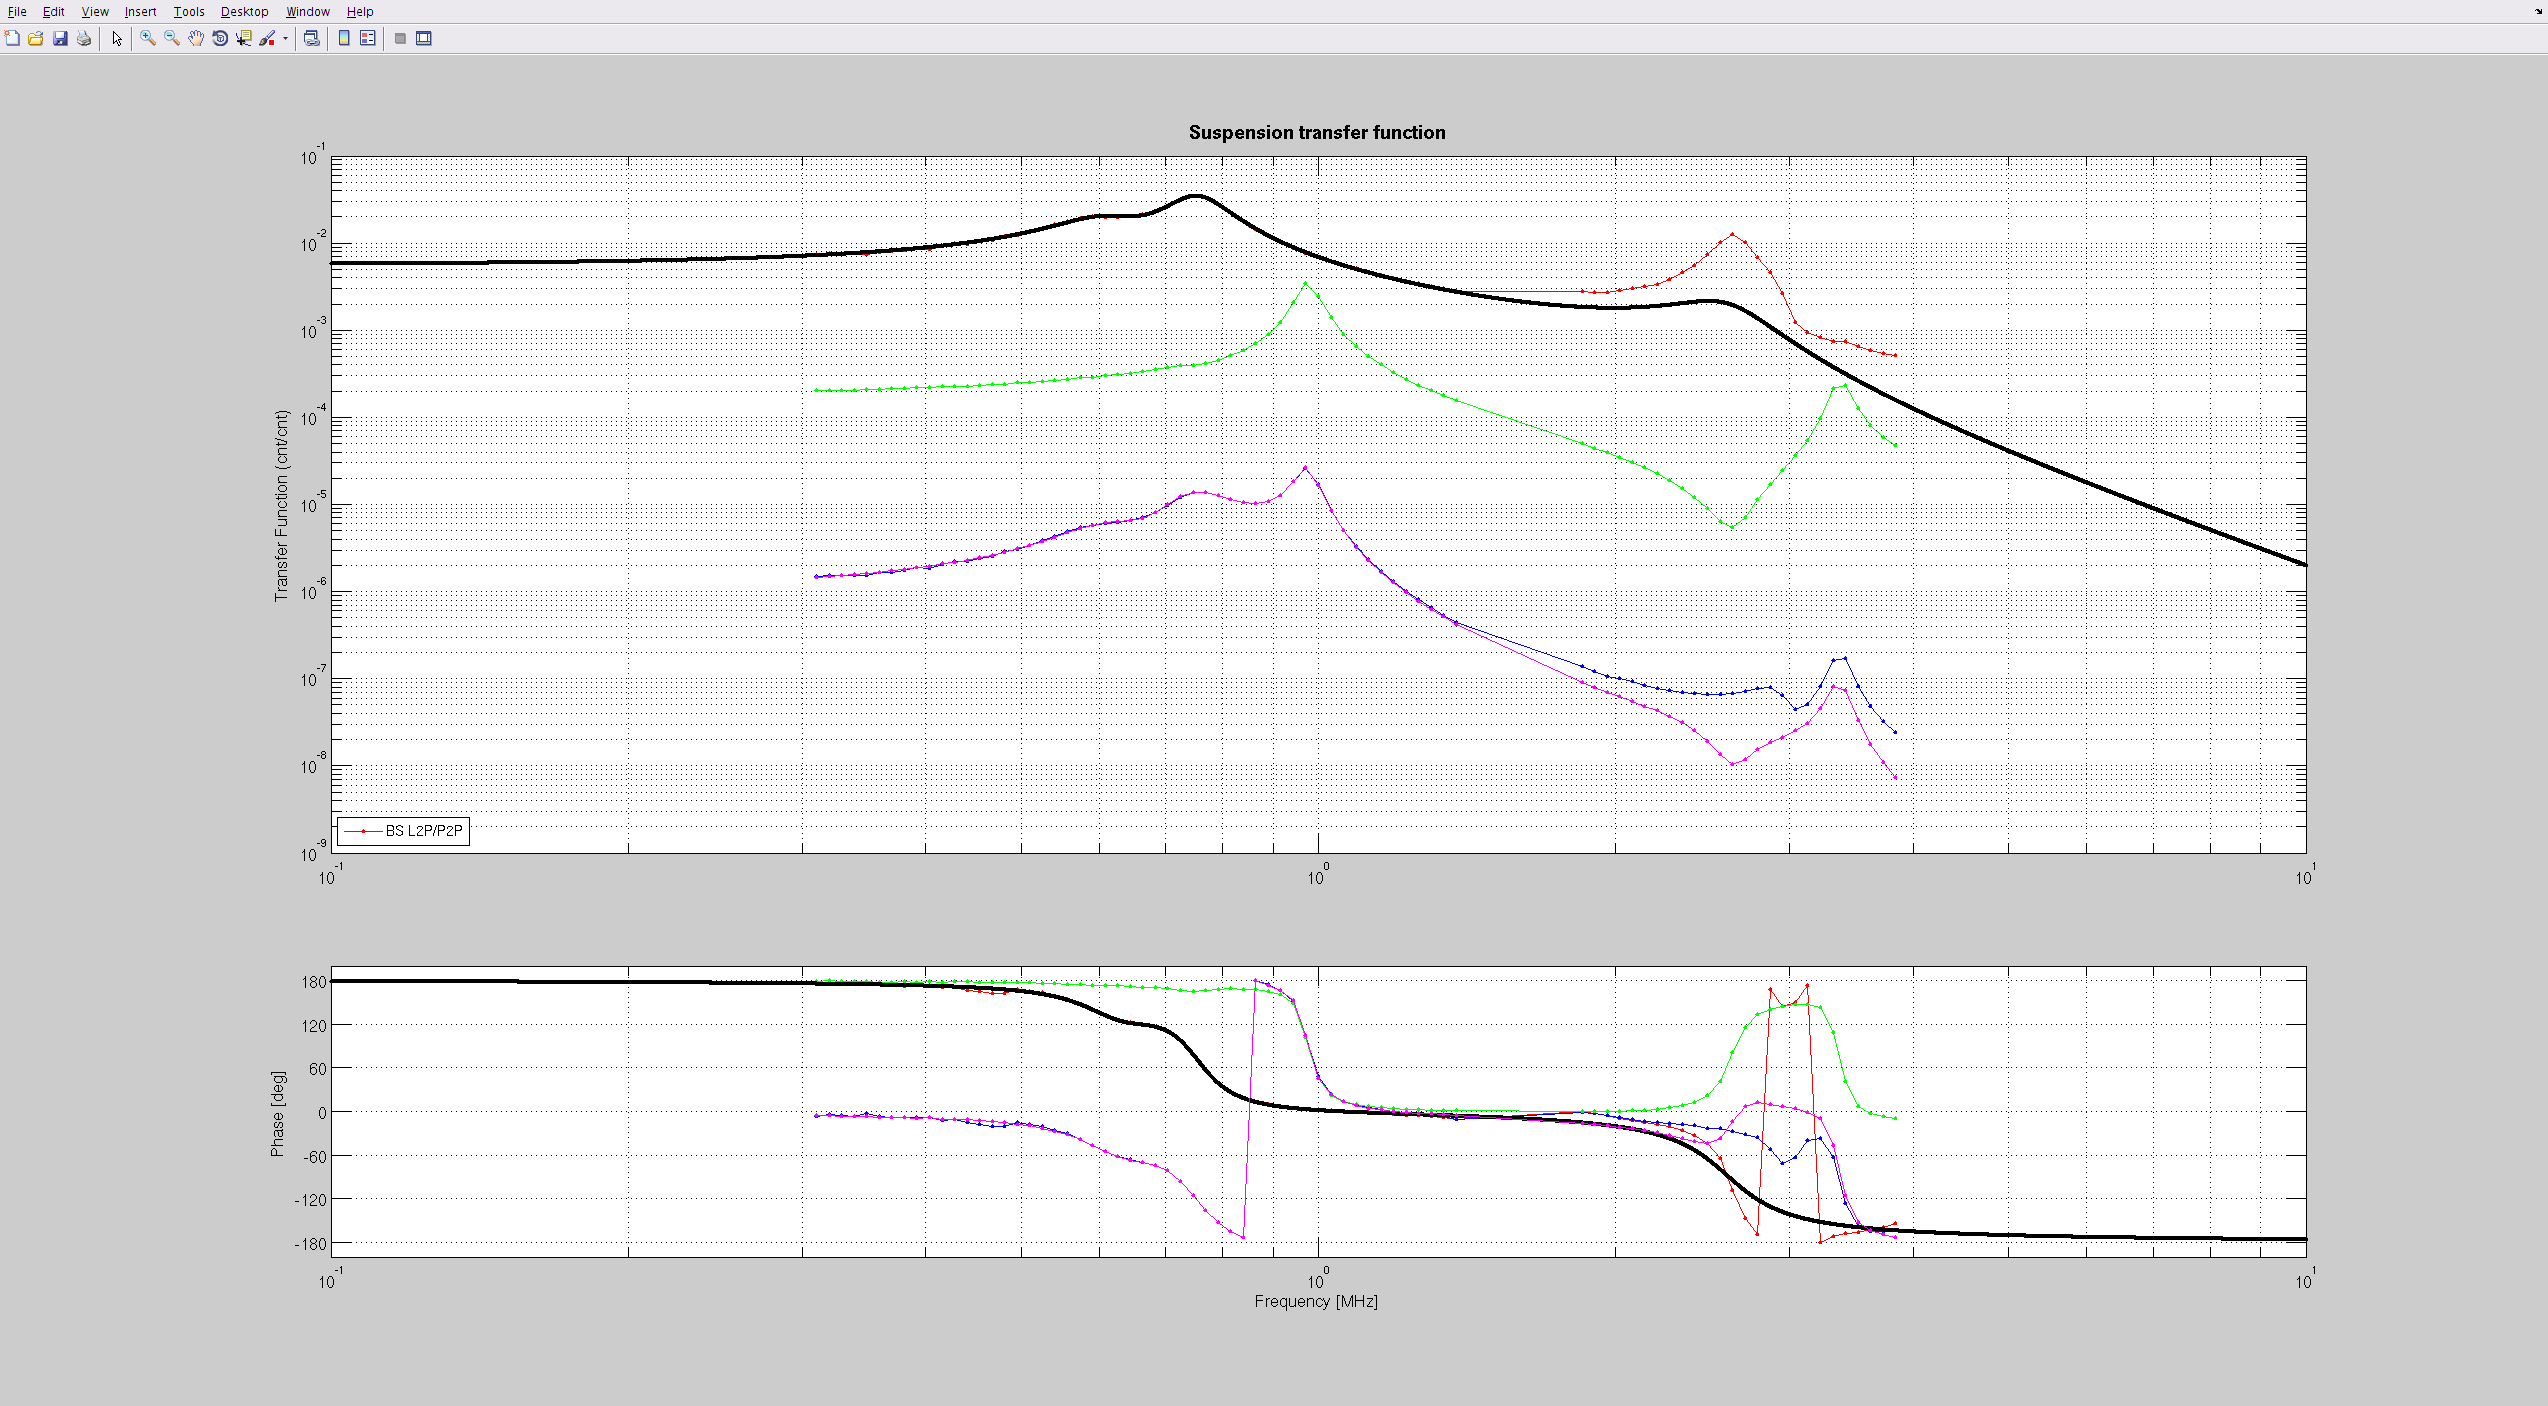Viewport: 2548px width, 1406px height.
Task: Open the Tools menu
Action: point(188,12)
